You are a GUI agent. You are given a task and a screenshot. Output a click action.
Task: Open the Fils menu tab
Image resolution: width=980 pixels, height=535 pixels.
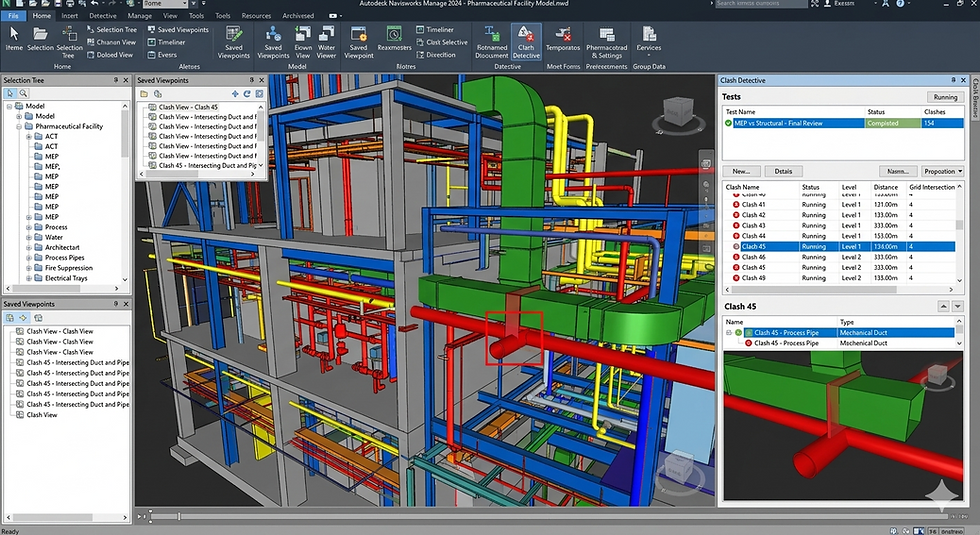(x=14, y=16)
